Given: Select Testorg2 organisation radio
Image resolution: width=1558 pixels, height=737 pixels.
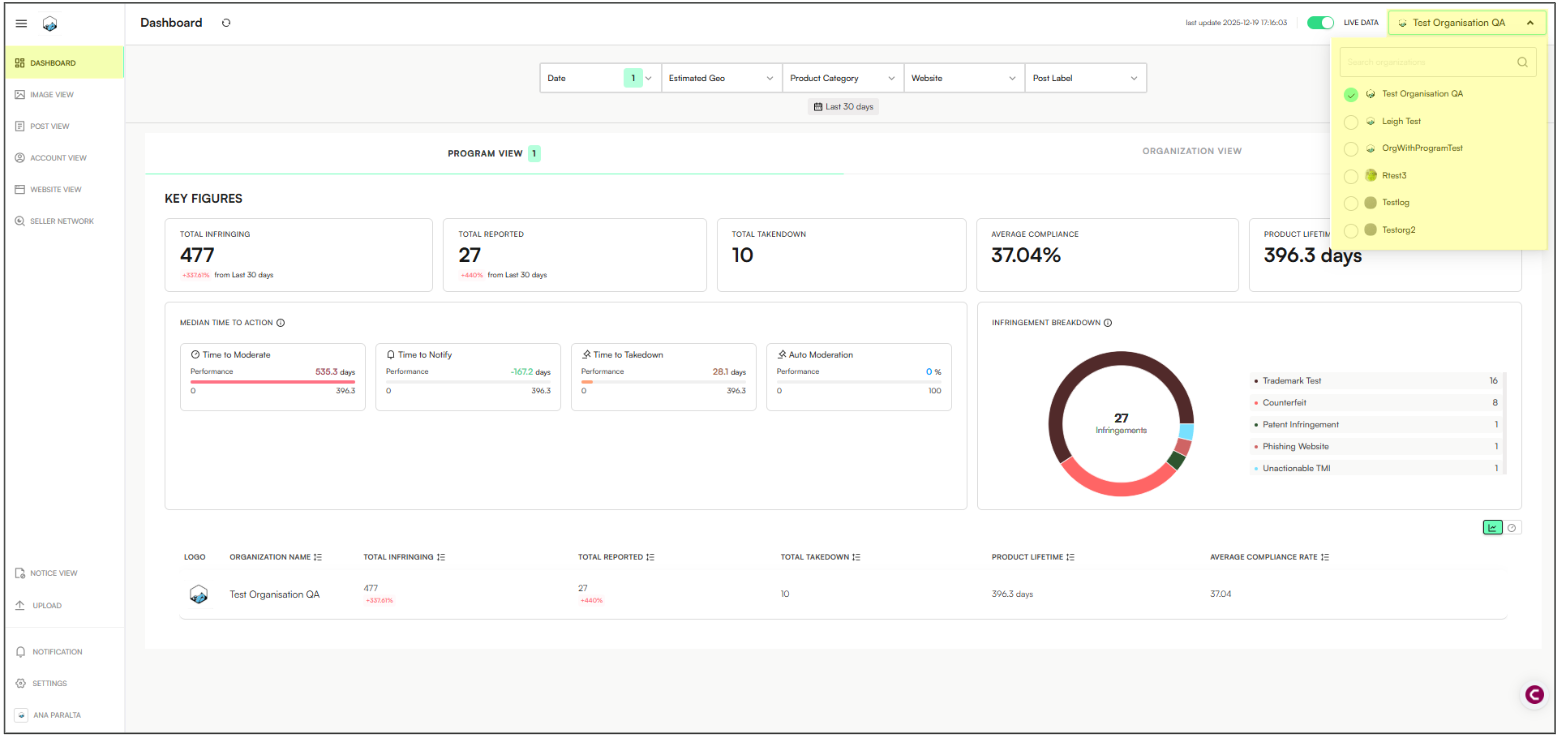Looking at the screenshot, I should pos(1351,231).
